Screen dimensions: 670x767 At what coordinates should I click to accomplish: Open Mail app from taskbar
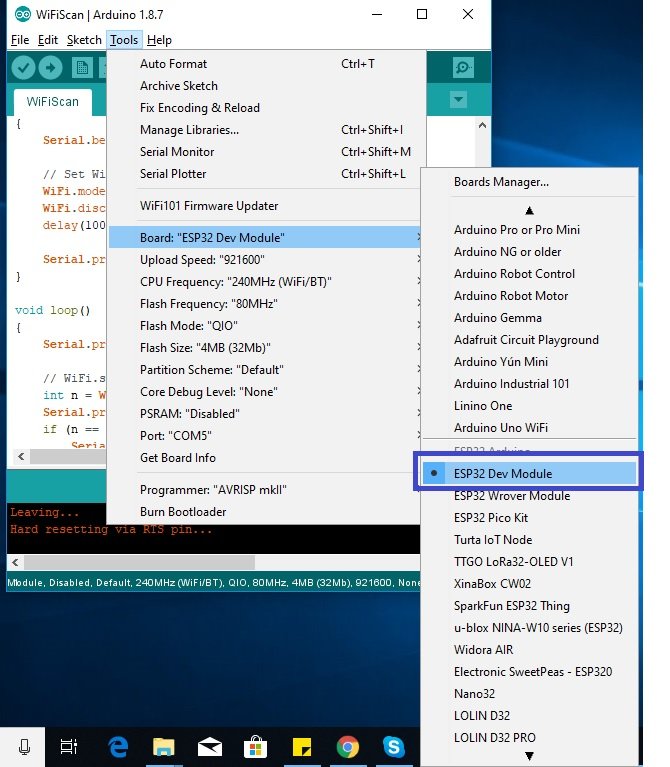[x=210, y=747]
